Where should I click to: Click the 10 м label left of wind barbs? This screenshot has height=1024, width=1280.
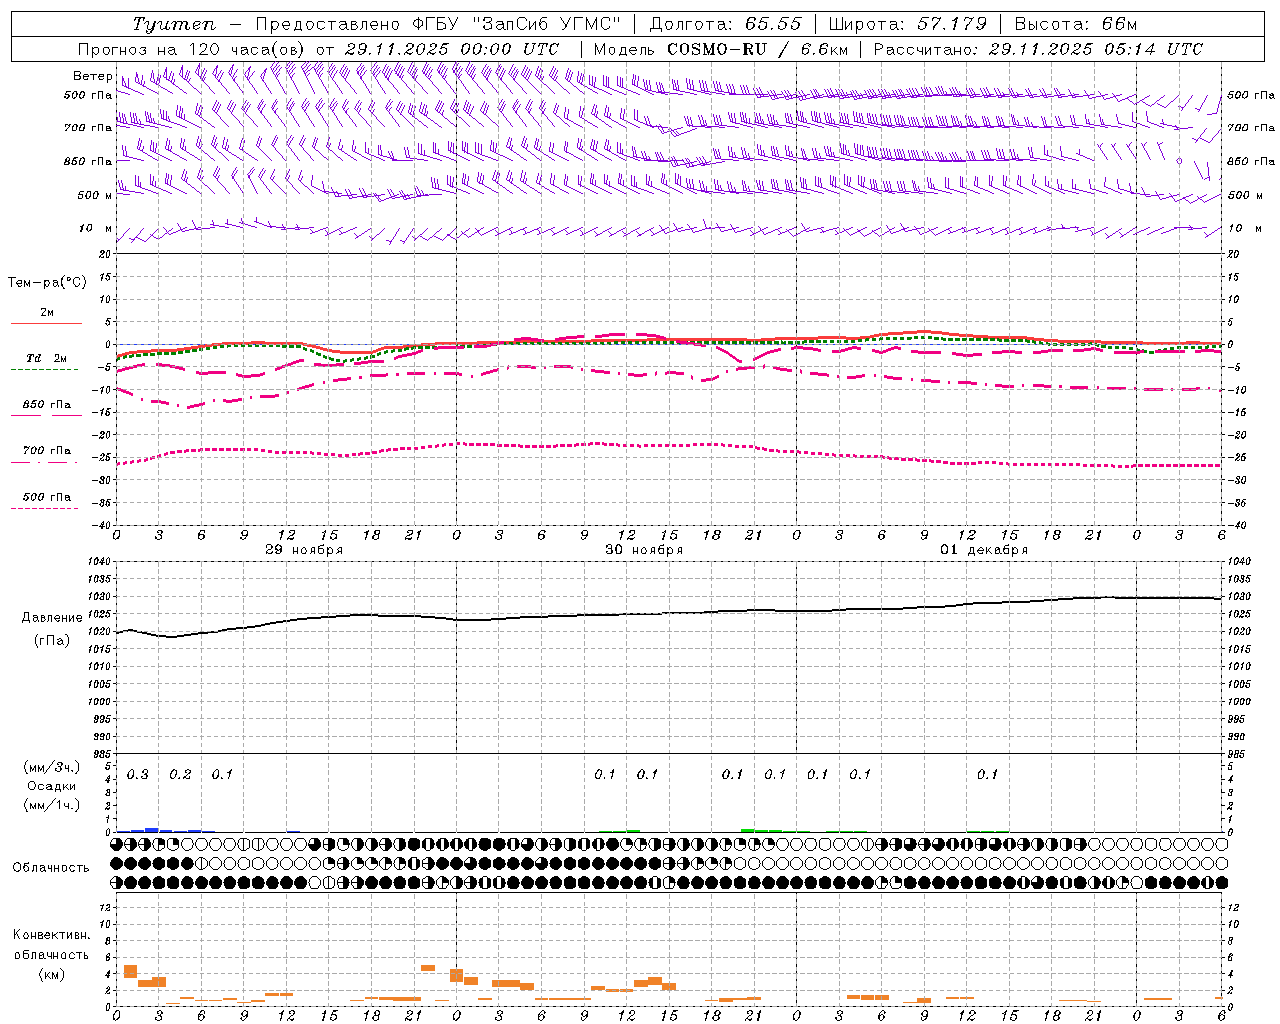click(96, 228)
